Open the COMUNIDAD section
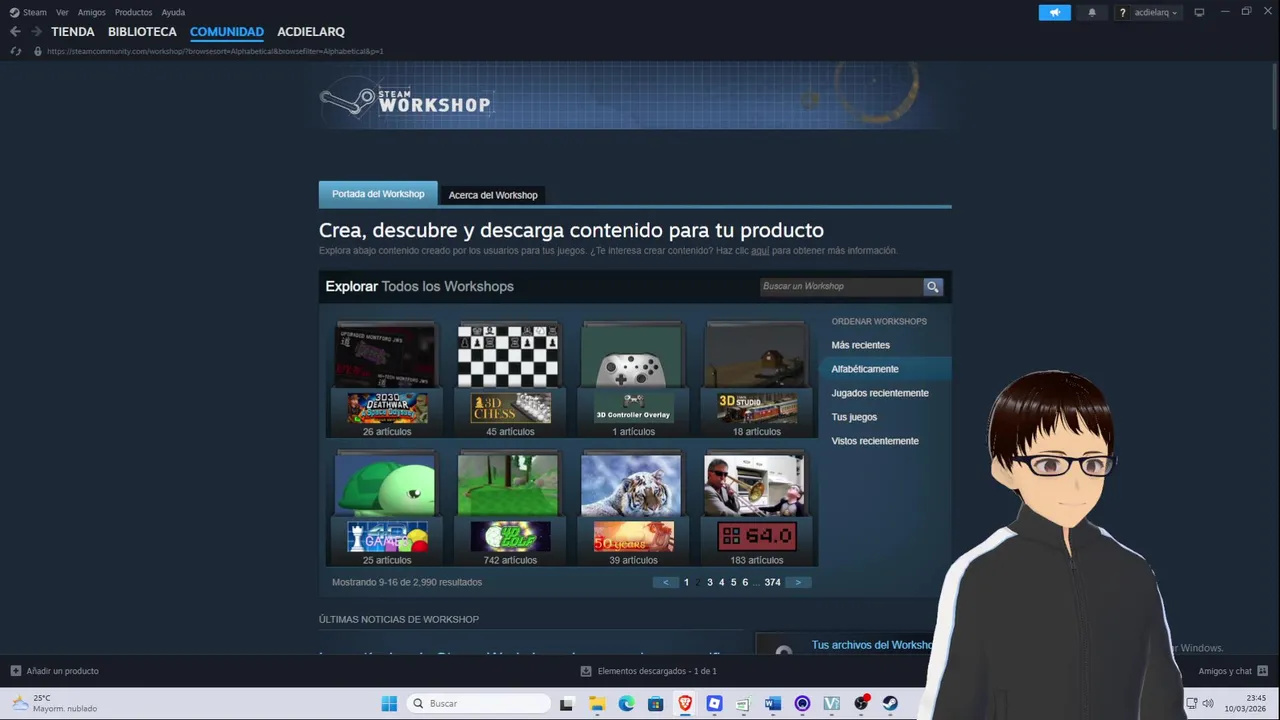This screenshot has height=720, width=1280. click(x=227, y=32)
